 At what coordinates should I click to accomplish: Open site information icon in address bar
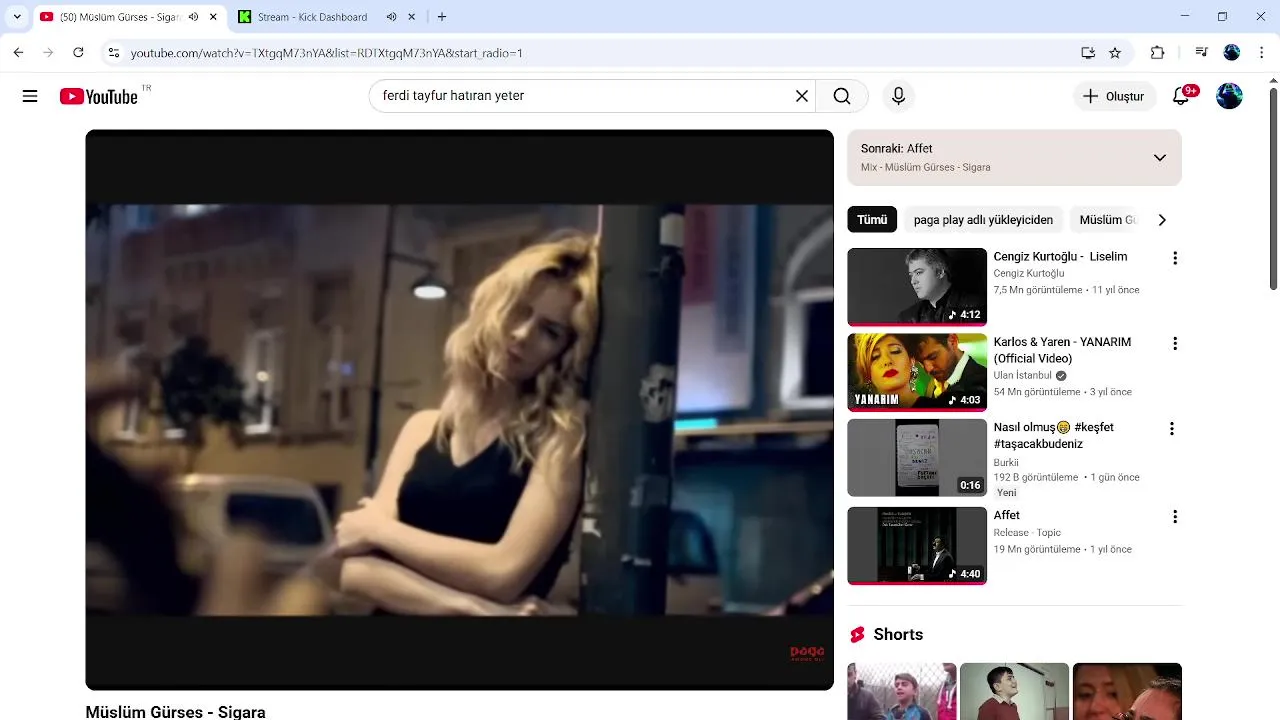pos(114,53)
